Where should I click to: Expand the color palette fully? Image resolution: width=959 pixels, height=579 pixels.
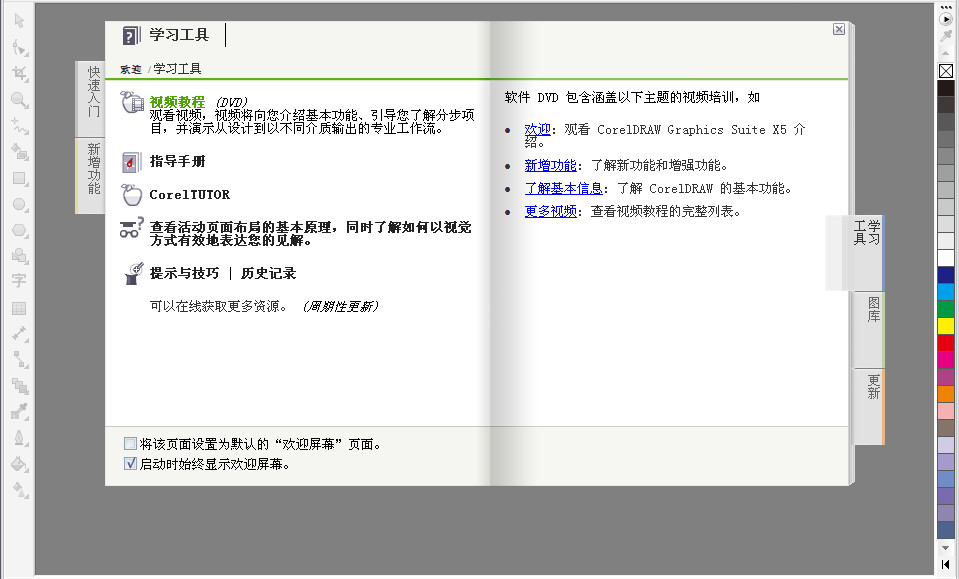click(x=946, y=564)
